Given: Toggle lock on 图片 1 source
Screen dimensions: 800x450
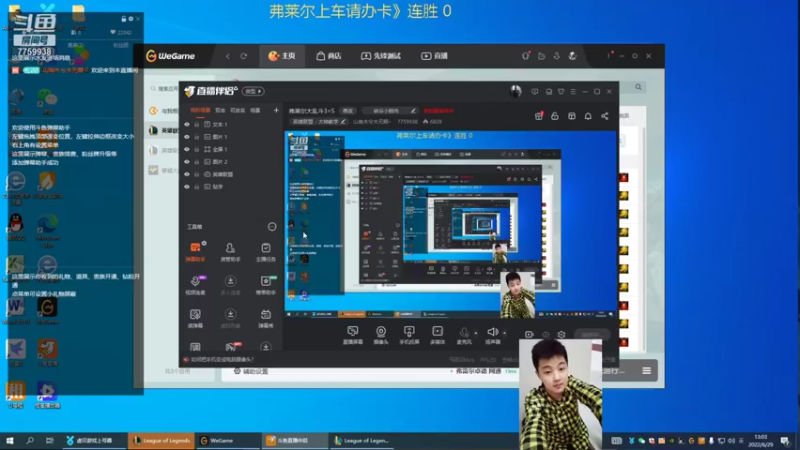Looking at the screenshot, I should click(x=196, y=137).
